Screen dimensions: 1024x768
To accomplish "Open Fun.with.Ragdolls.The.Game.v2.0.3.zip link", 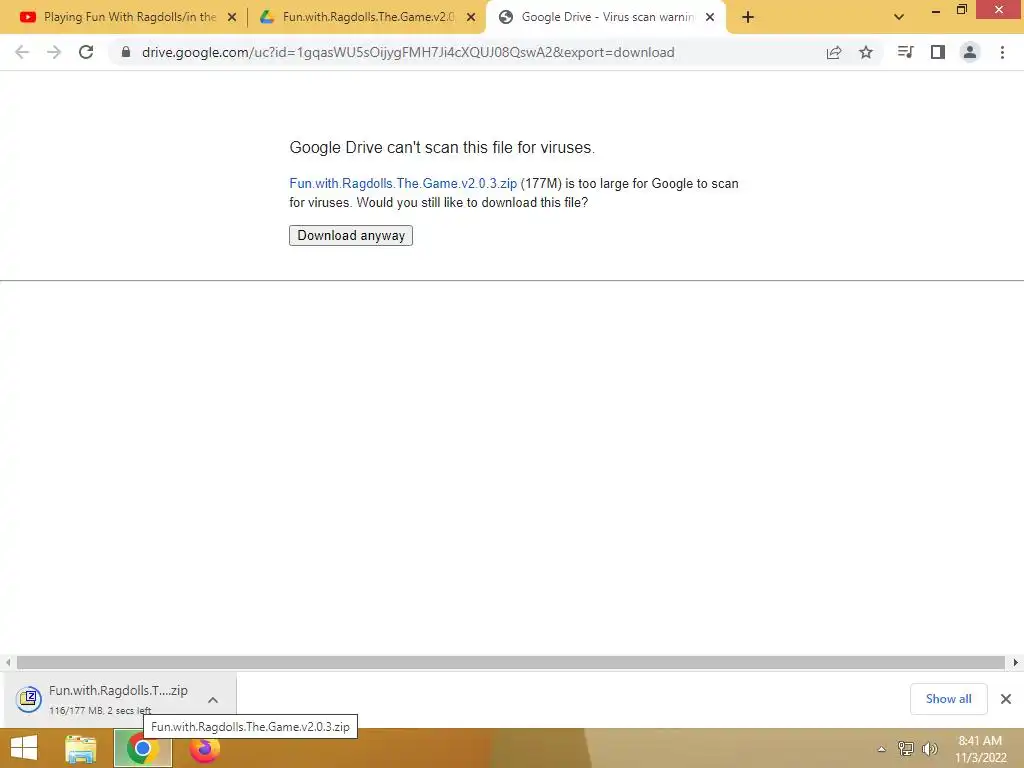I will 403,184.
